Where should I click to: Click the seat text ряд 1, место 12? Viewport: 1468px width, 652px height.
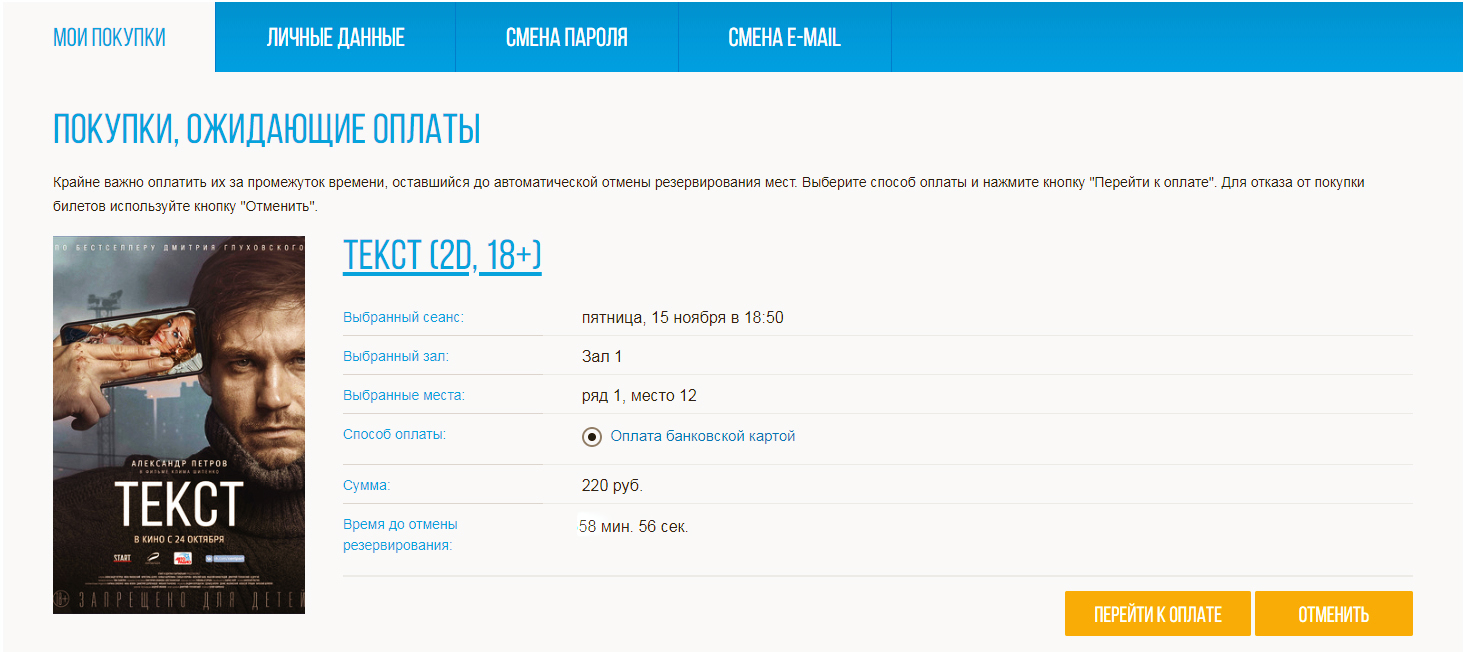click(x=639, y=396)
